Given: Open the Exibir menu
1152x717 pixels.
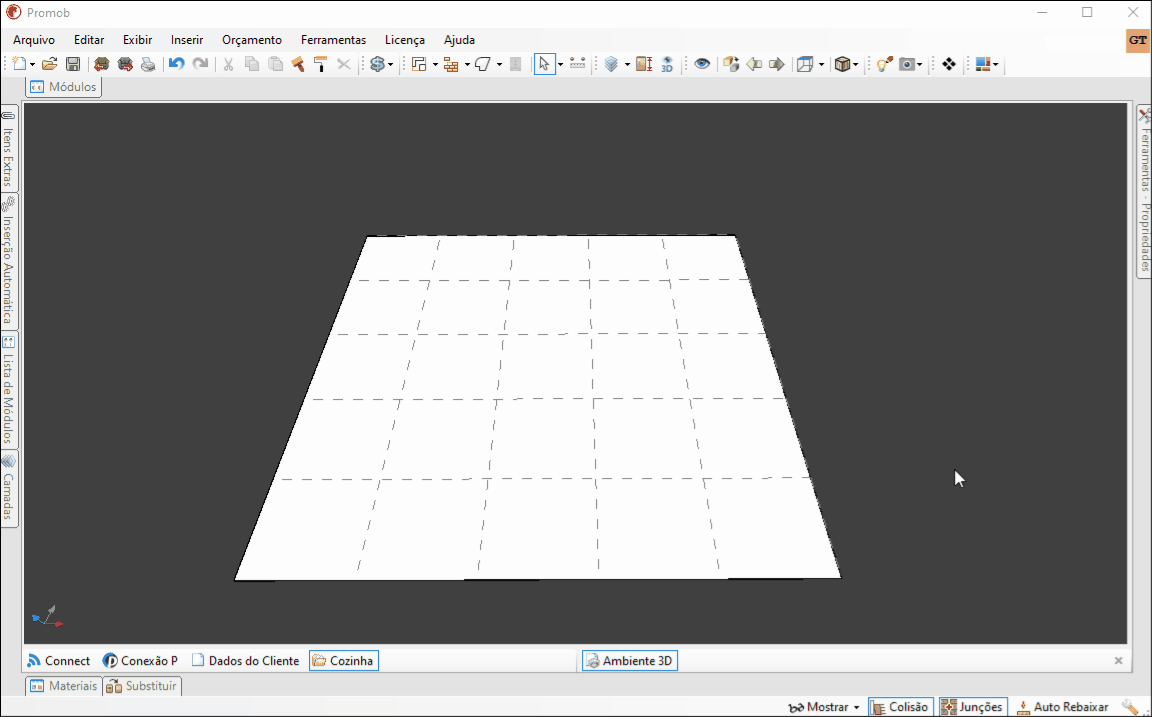Looking at the screenshot, I should click(x=137, y=40).
